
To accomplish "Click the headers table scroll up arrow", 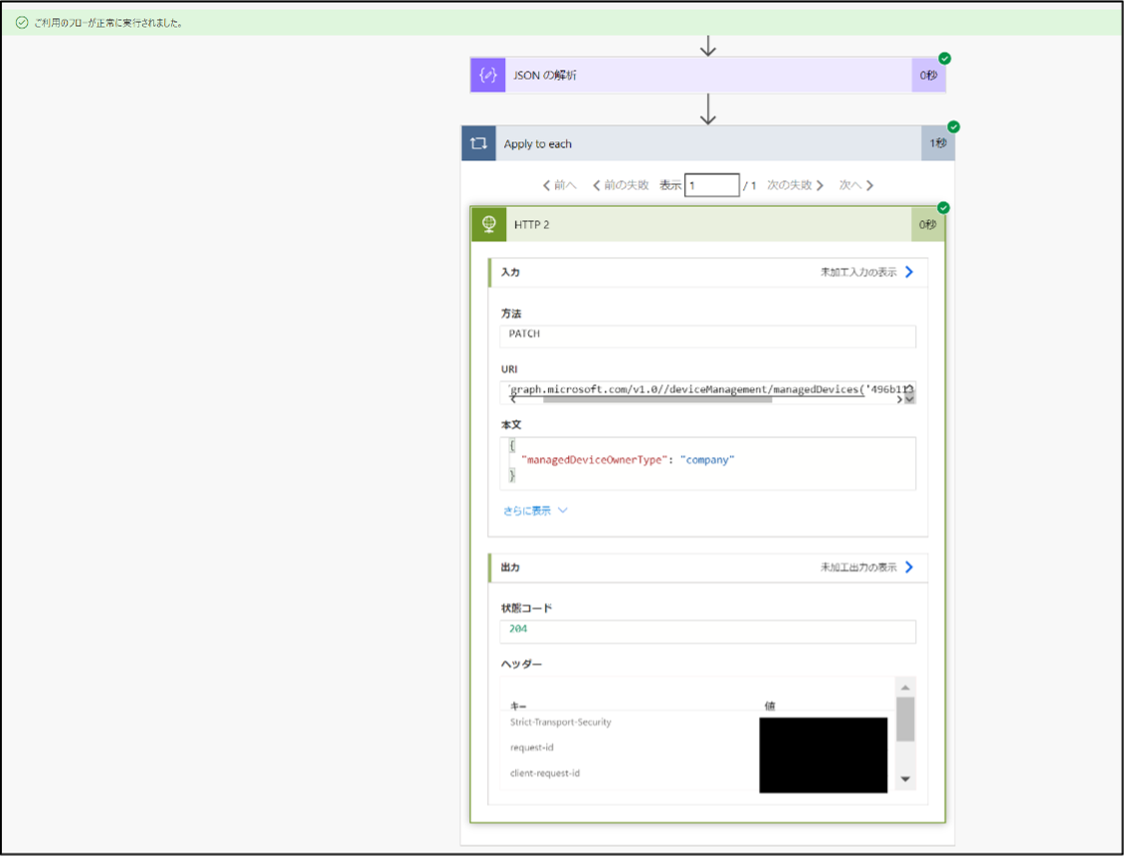I will pyautogui.click(x=905, y=688).
